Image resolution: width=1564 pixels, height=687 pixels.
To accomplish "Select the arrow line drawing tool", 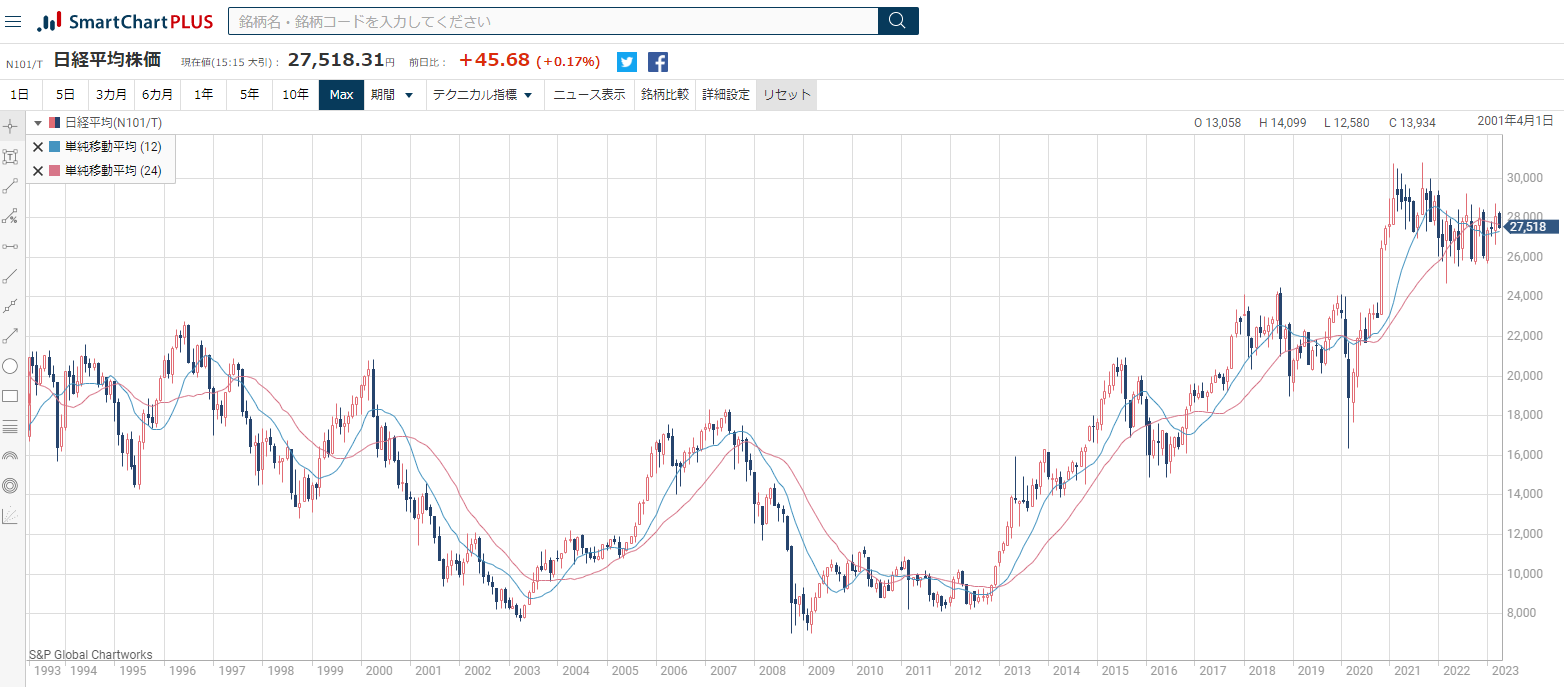I will [x=11, y=336].
